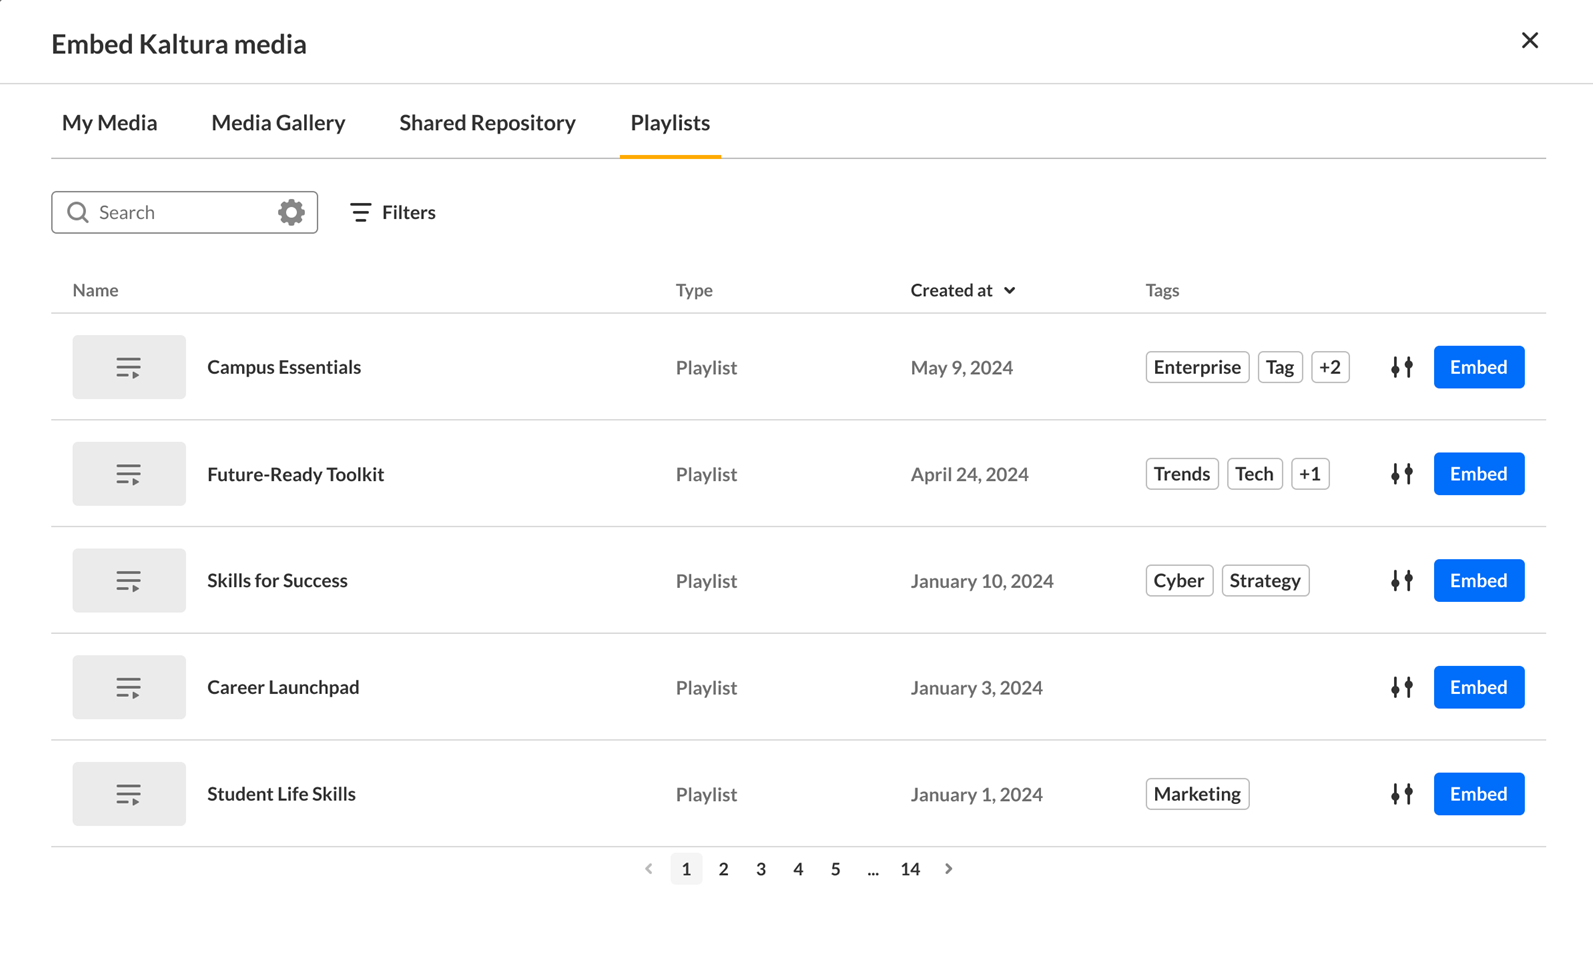Open the Shared Repository tab
Screen dimensions: 1593x954
(487, 123)
